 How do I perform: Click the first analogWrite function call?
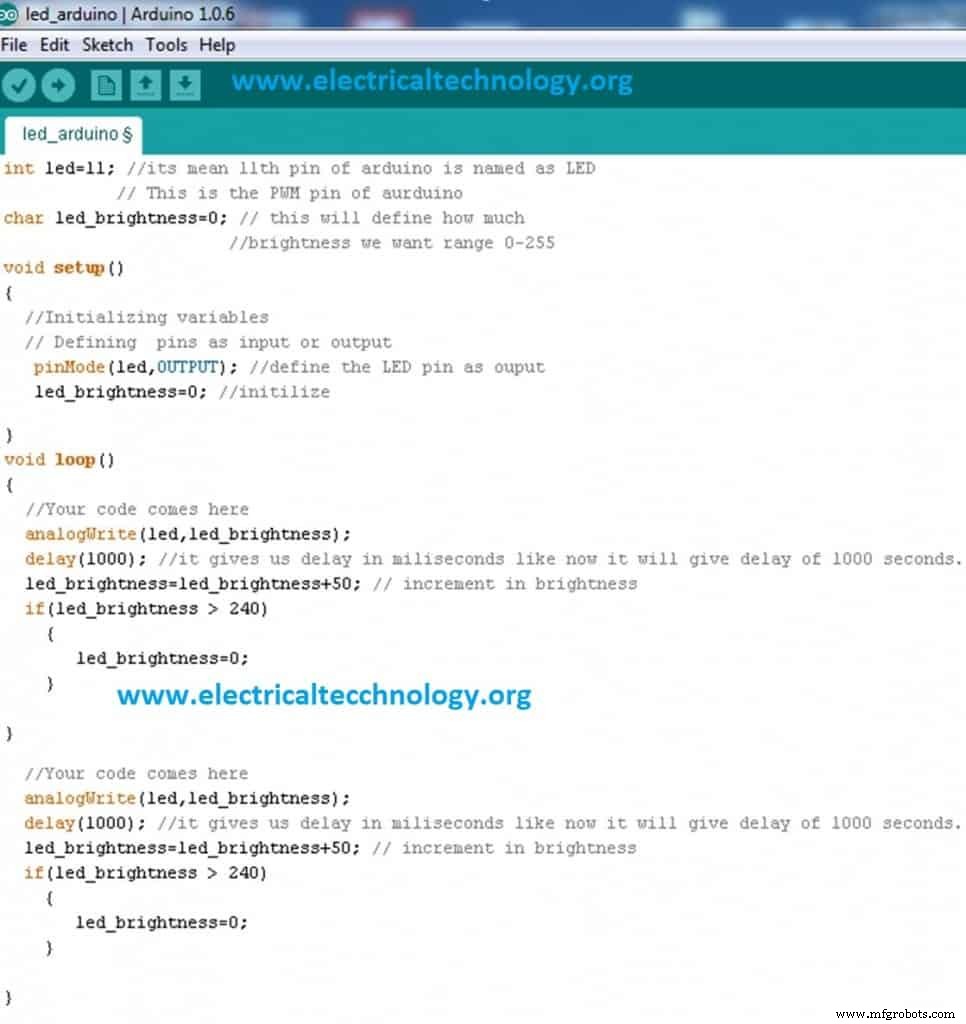pos(78,534)
